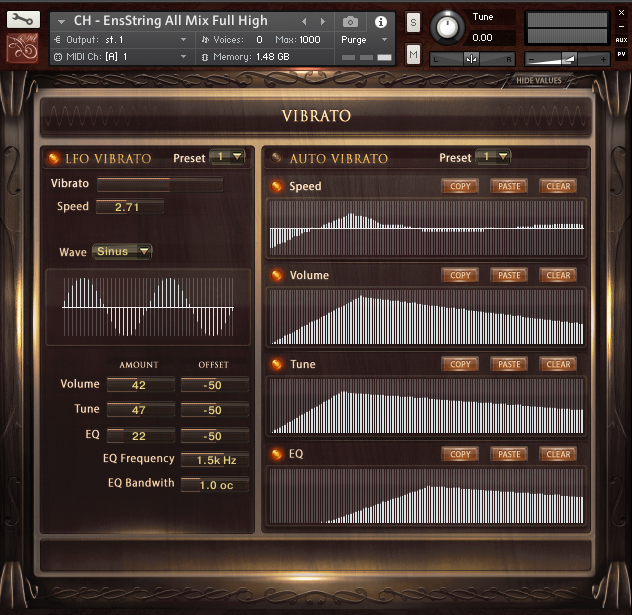632x615 pixels.
Task: Click the Tune Offset value -50
Action: 214,410
